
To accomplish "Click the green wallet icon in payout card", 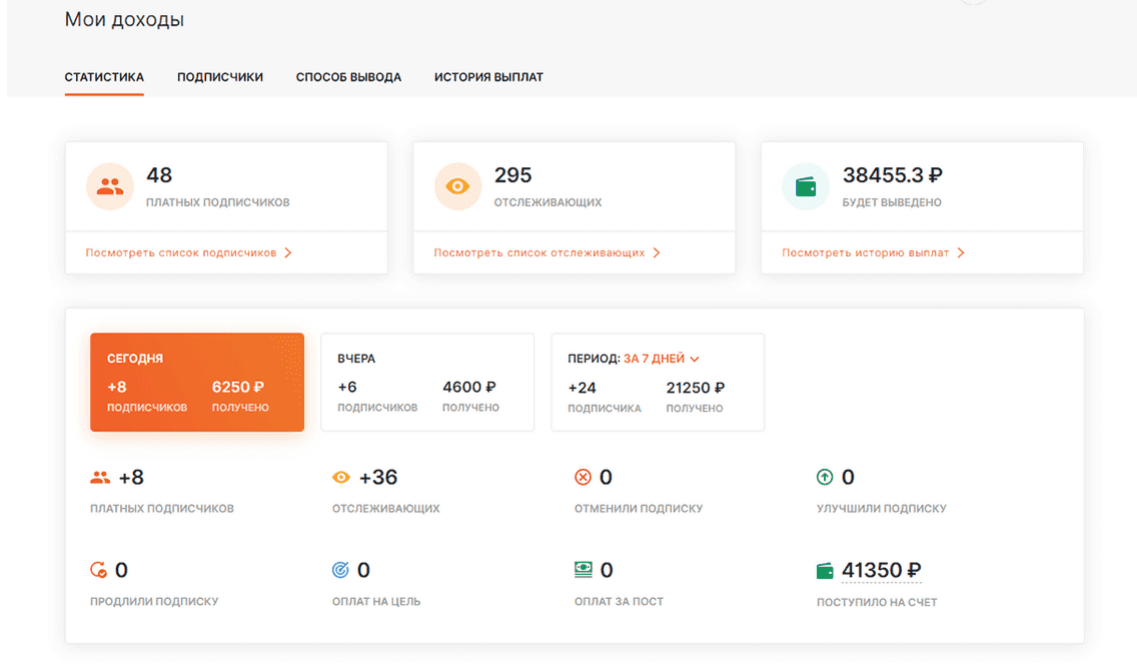I will [x=806, y=186].
